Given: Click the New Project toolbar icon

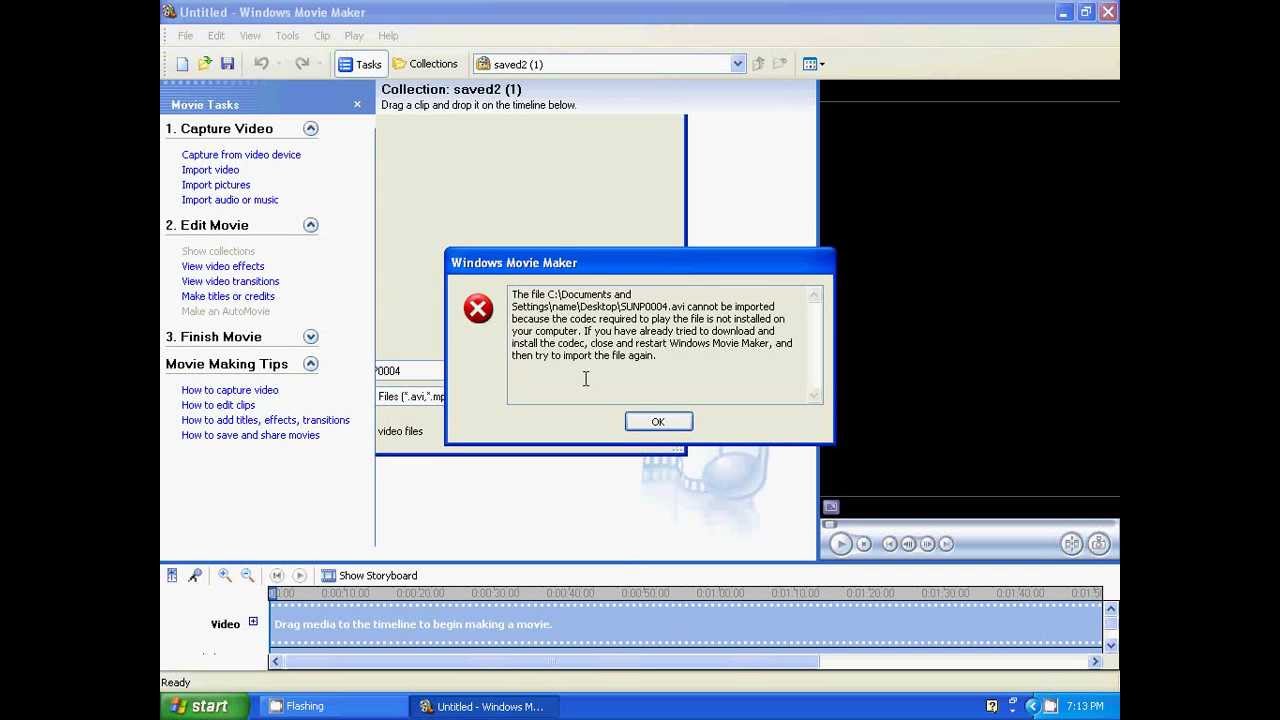Looking at the screenshot, I should (182, 64).
